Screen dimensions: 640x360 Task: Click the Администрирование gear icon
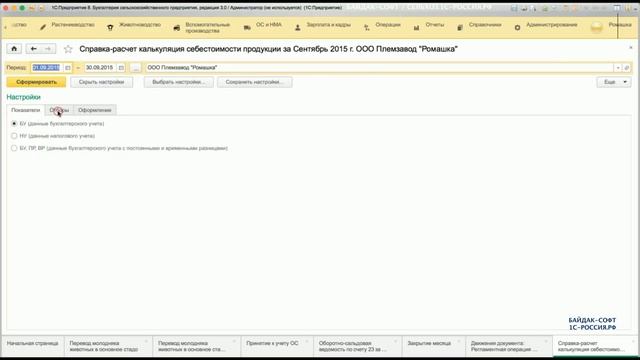(517, 27)
